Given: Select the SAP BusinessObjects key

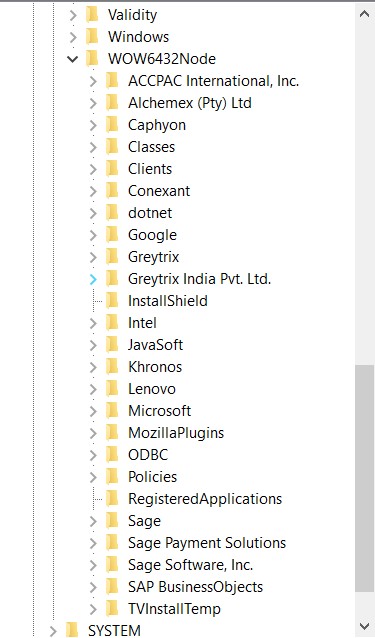Looking at the screenshot, I should pyautogui.click(x=196, y=586).
